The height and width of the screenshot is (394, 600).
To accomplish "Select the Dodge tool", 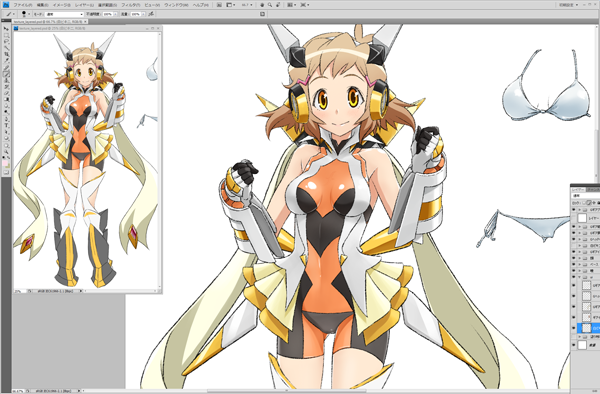I will tap(7, 112).
